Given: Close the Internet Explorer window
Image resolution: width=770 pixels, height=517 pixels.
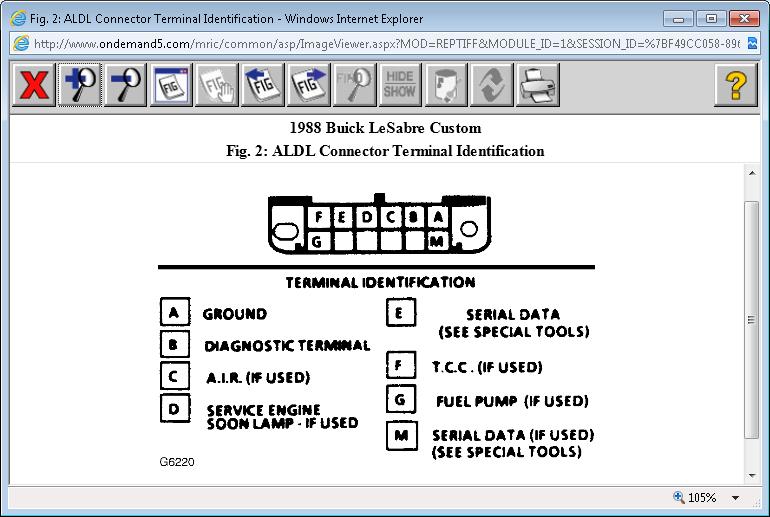Looking at the screenshot, I should [x=744, y=19].
